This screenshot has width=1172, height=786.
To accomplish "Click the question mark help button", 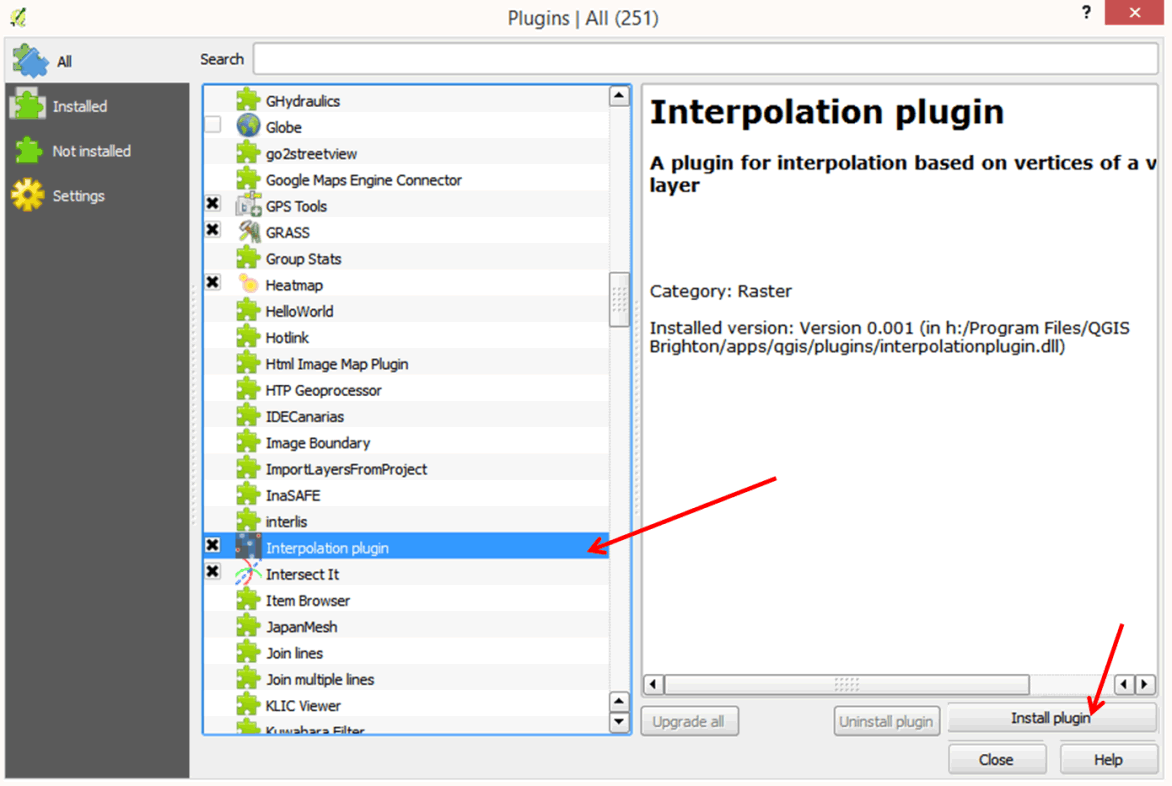I will tap(1086, 13).
